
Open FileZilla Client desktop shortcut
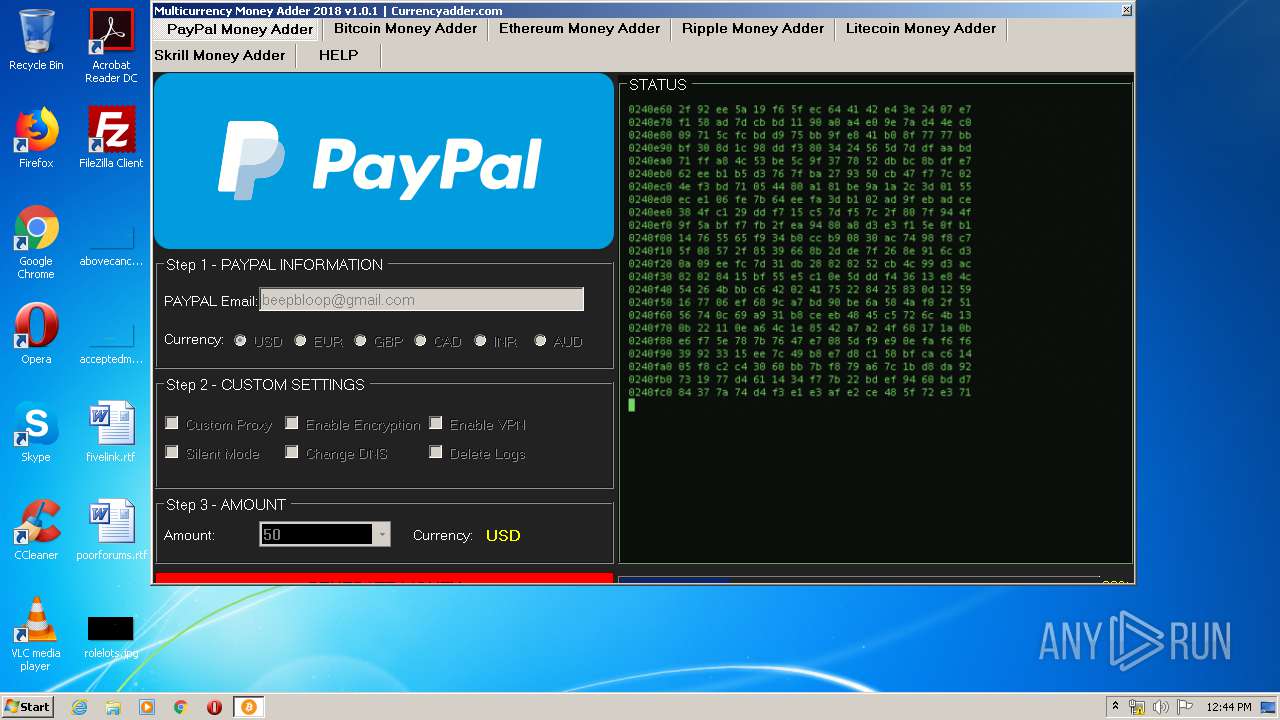[x=111, y=138]
